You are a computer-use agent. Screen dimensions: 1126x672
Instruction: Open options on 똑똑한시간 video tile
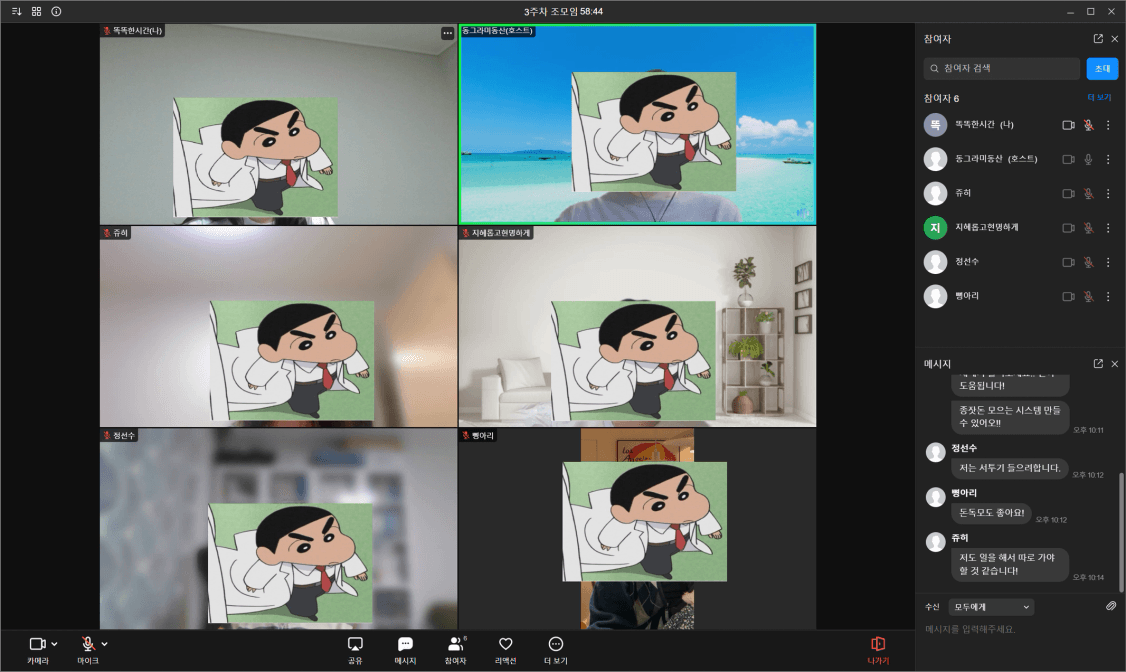(x=447, y=33)
